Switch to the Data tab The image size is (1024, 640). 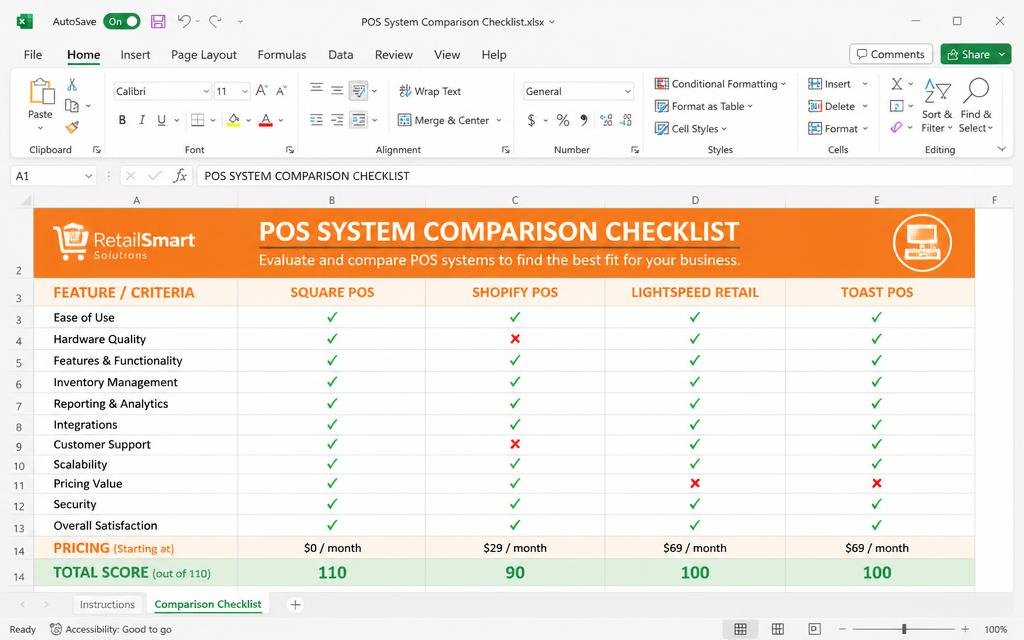340,55
